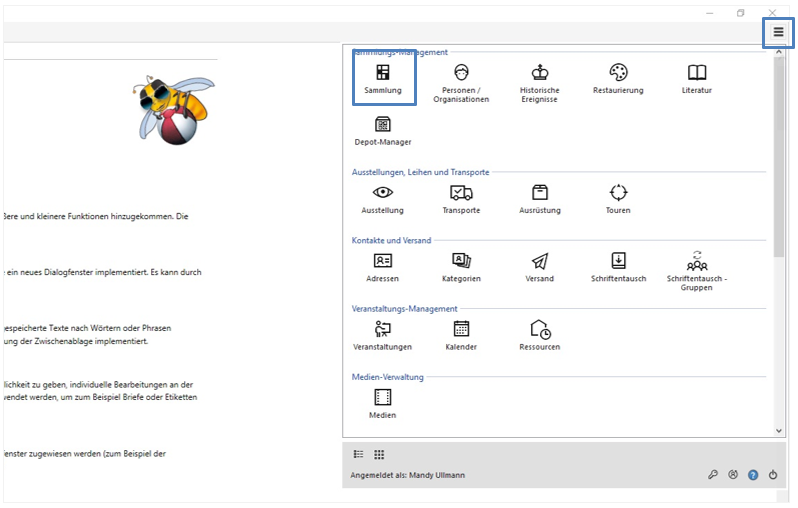Click the Restaurierung palette icon
Screen dimensions: 798x508
pyautogui.click(x=618, y=78)
